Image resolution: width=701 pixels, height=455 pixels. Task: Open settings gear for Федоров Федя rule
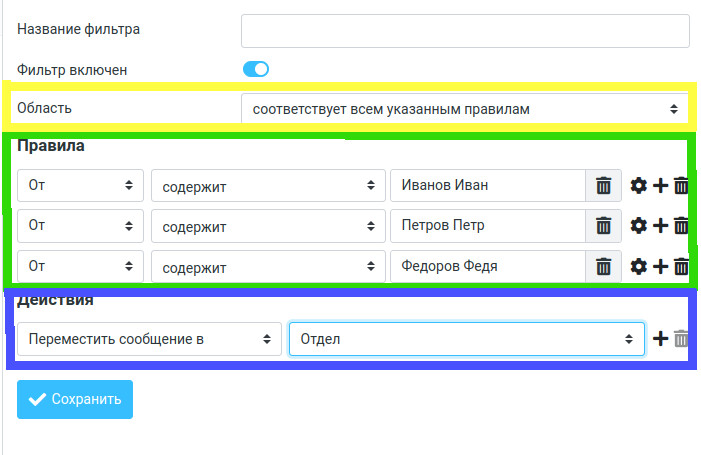(639, 267)
